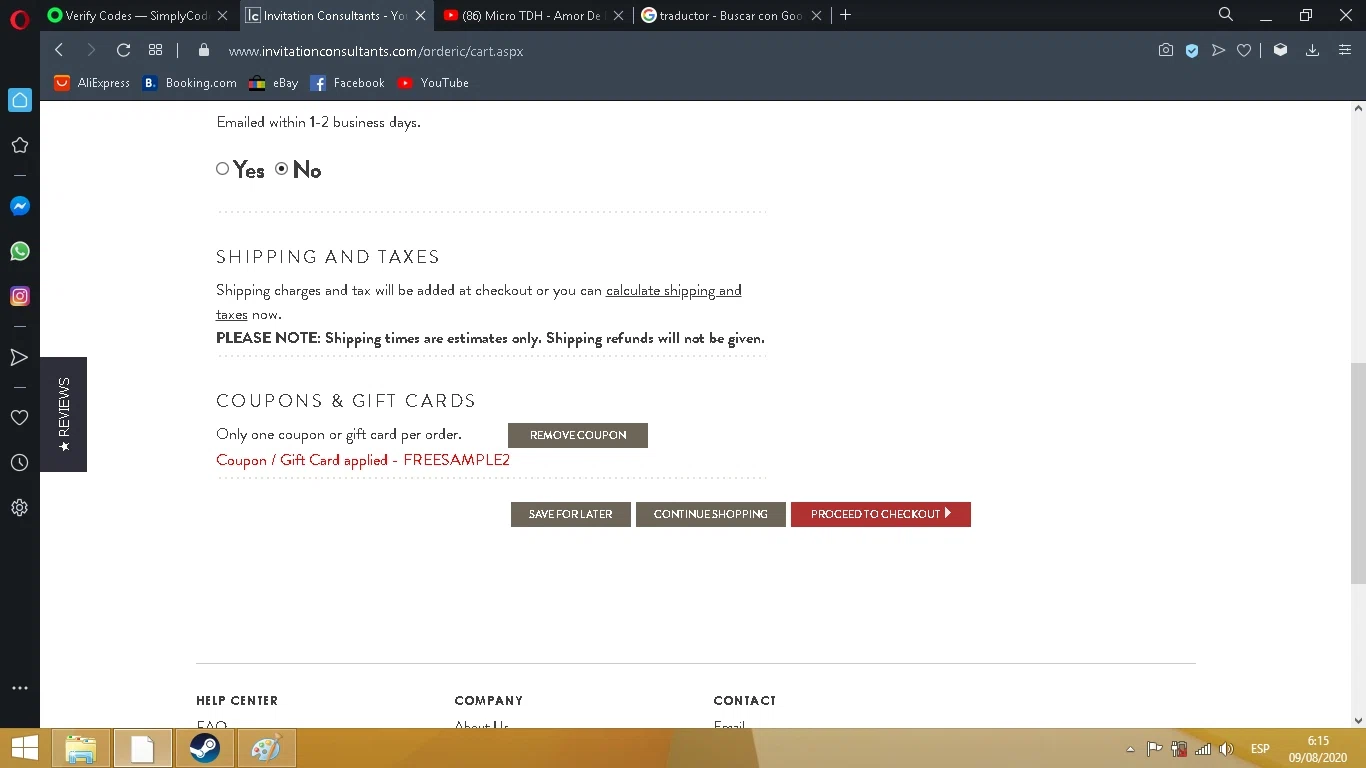Click the page vertical scrollbar thumb
This screenshot has height=768, width=1366.
pyautogui.click(x=1358, y=473)
